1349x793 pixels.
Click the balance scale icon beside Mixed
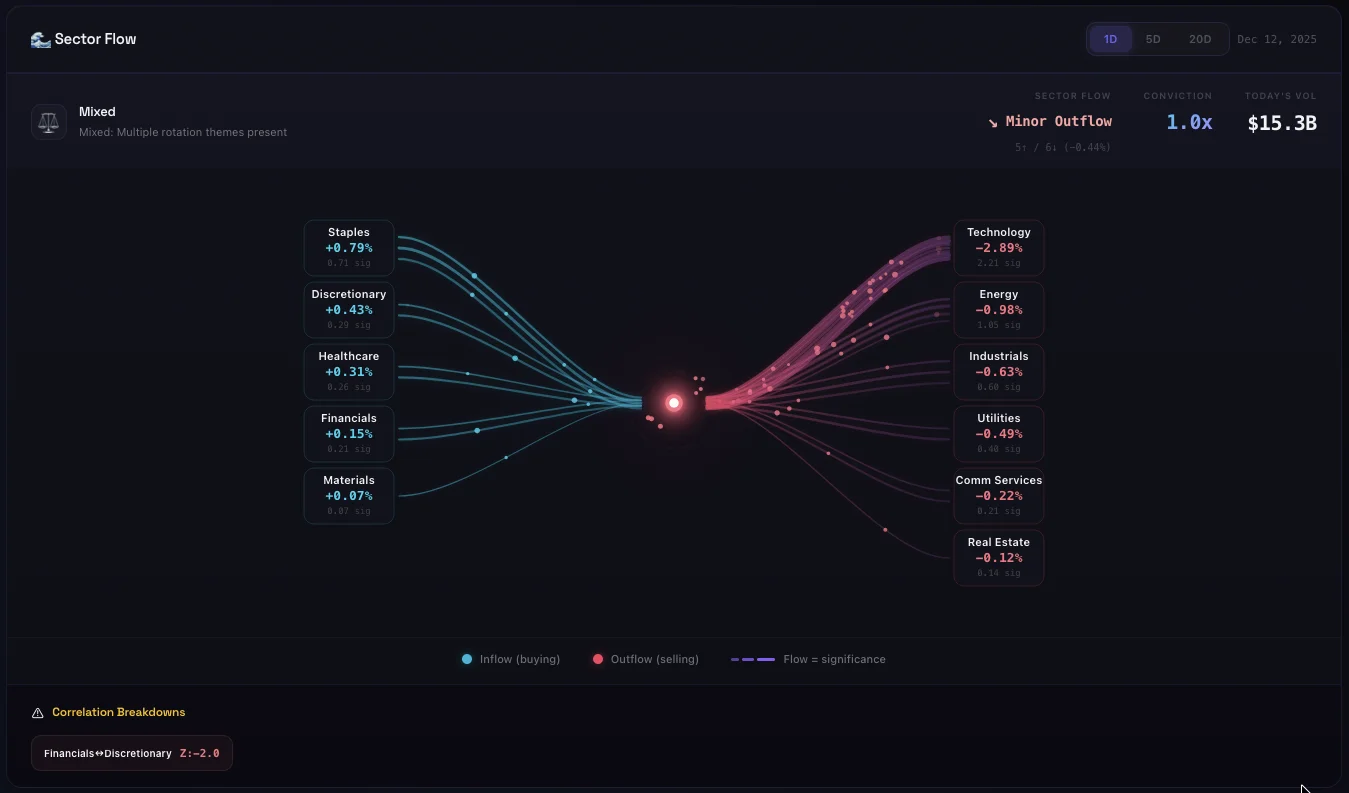pyautogui.click(x=48, y=121)
